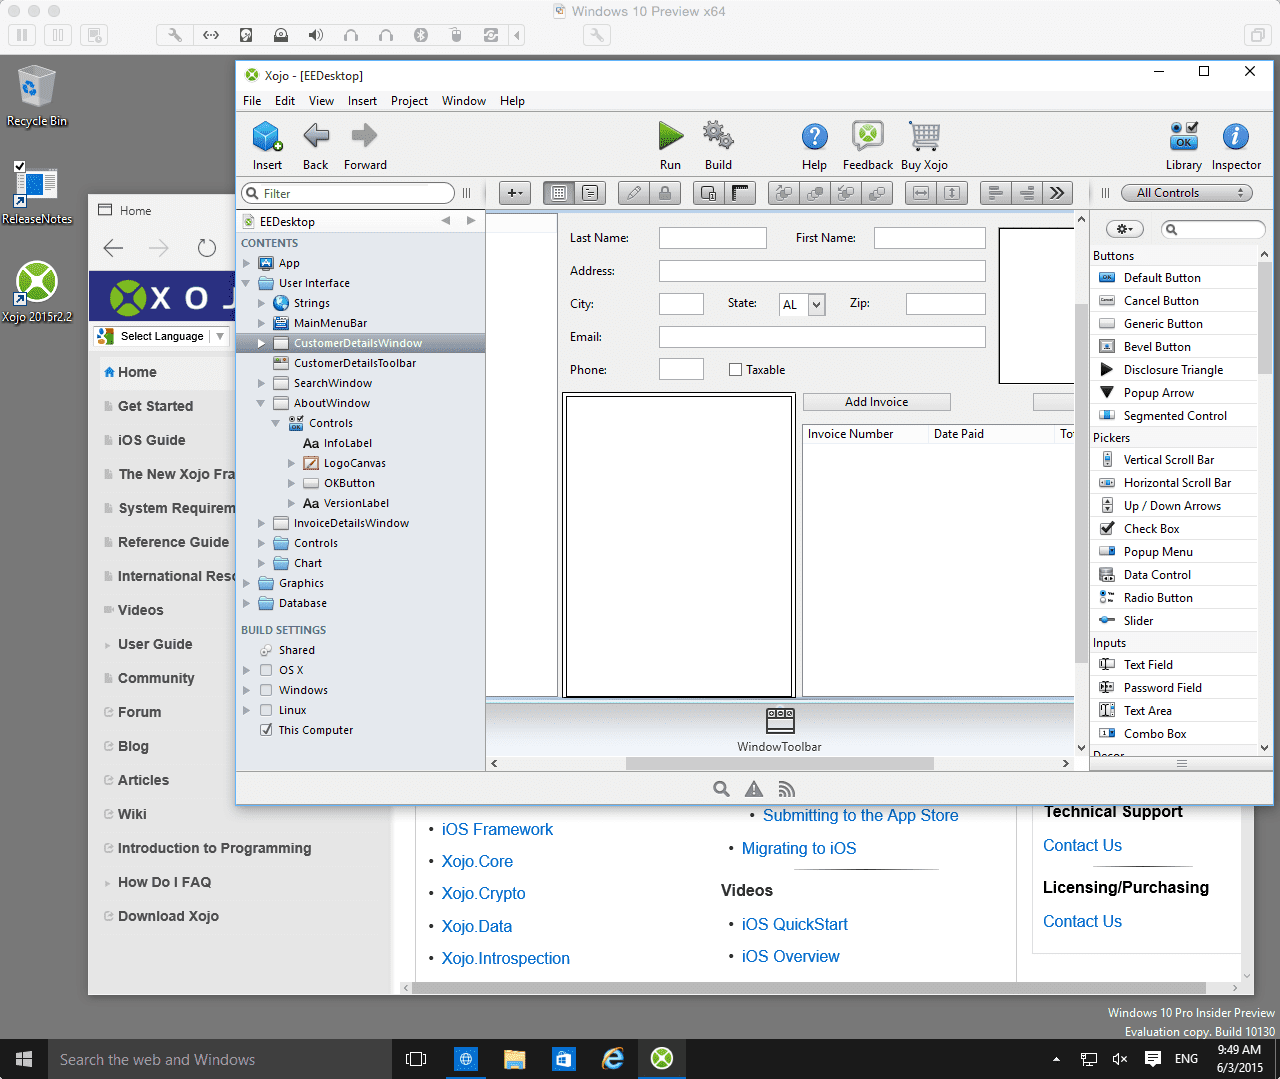1280x1079 pixels.
Task: Open the All Controls library dropdown
Action: [1186, 193]
